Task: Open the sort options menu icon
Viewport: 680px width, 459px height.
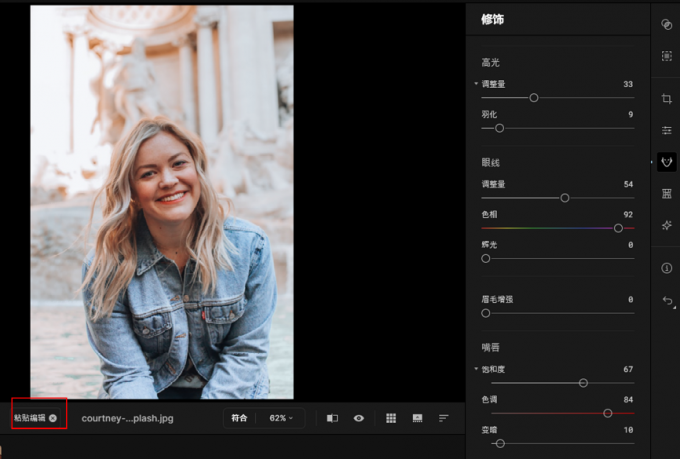Action: [x=443, y=418]
